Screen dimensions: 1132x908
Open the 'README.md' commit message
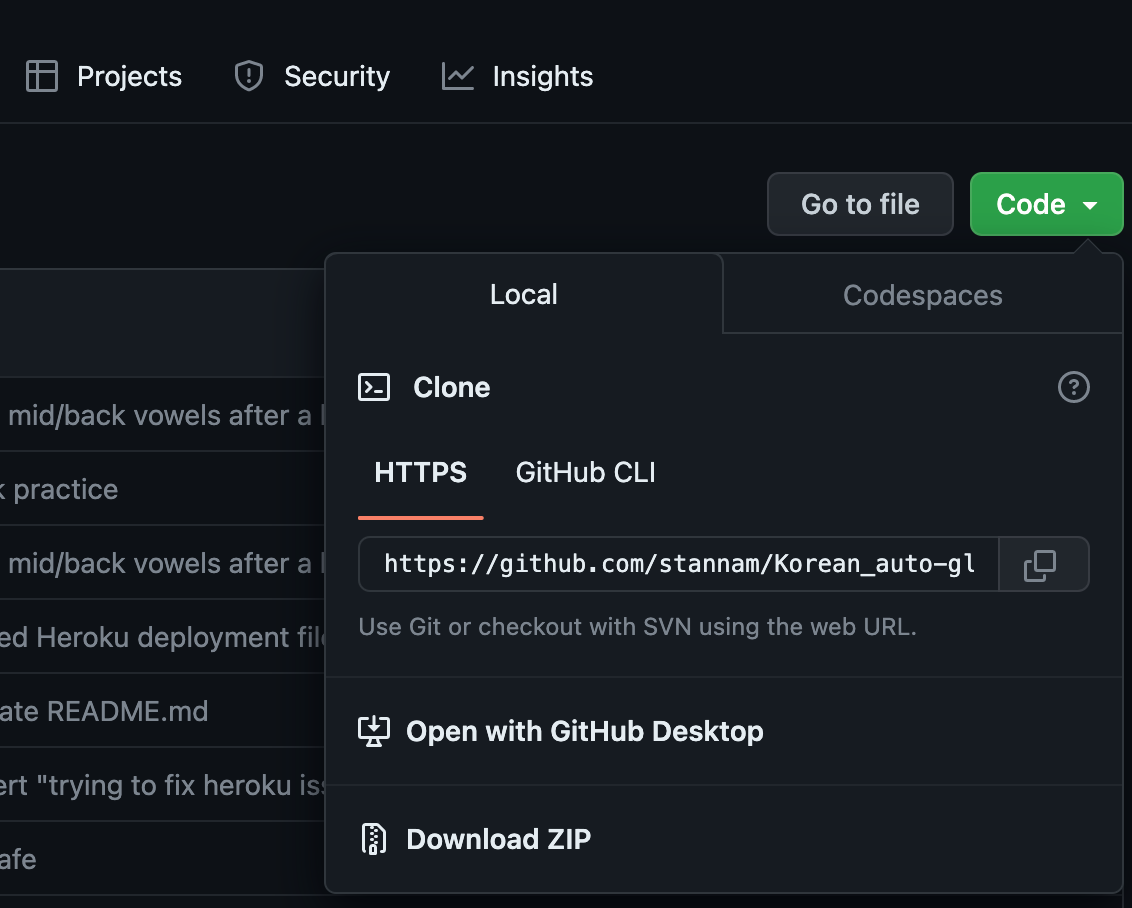[x=104, y=712]
